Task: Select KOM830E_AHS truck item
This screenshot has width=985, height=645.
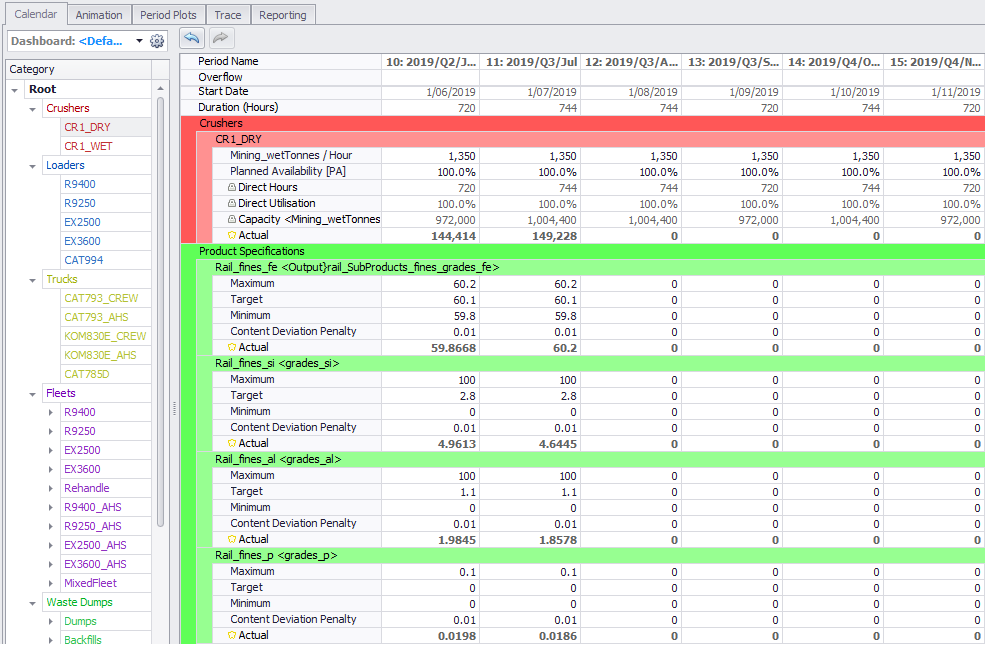Action: click(x=98, y=355)
